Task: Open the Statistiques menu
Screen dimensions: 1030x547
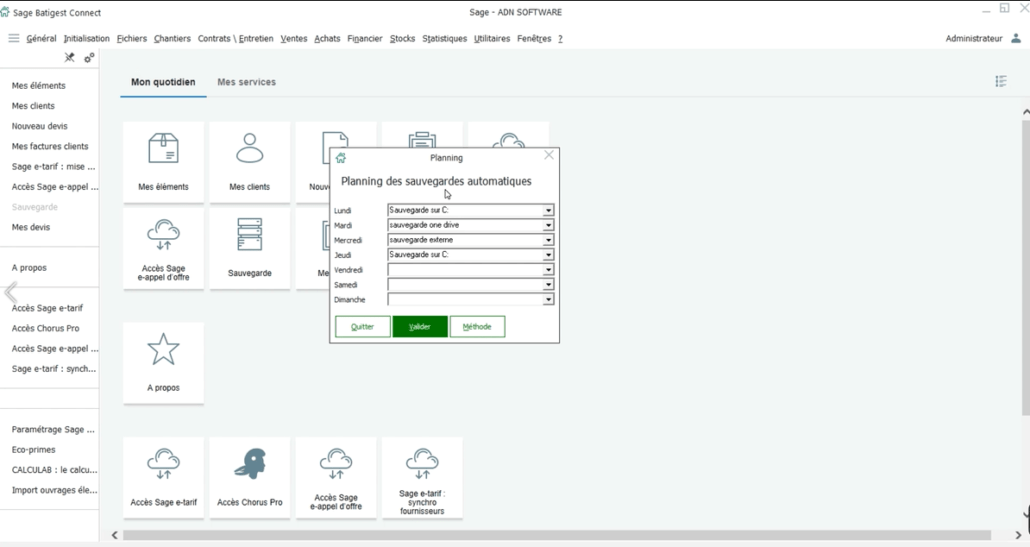Action: click(x=445, y=39)
